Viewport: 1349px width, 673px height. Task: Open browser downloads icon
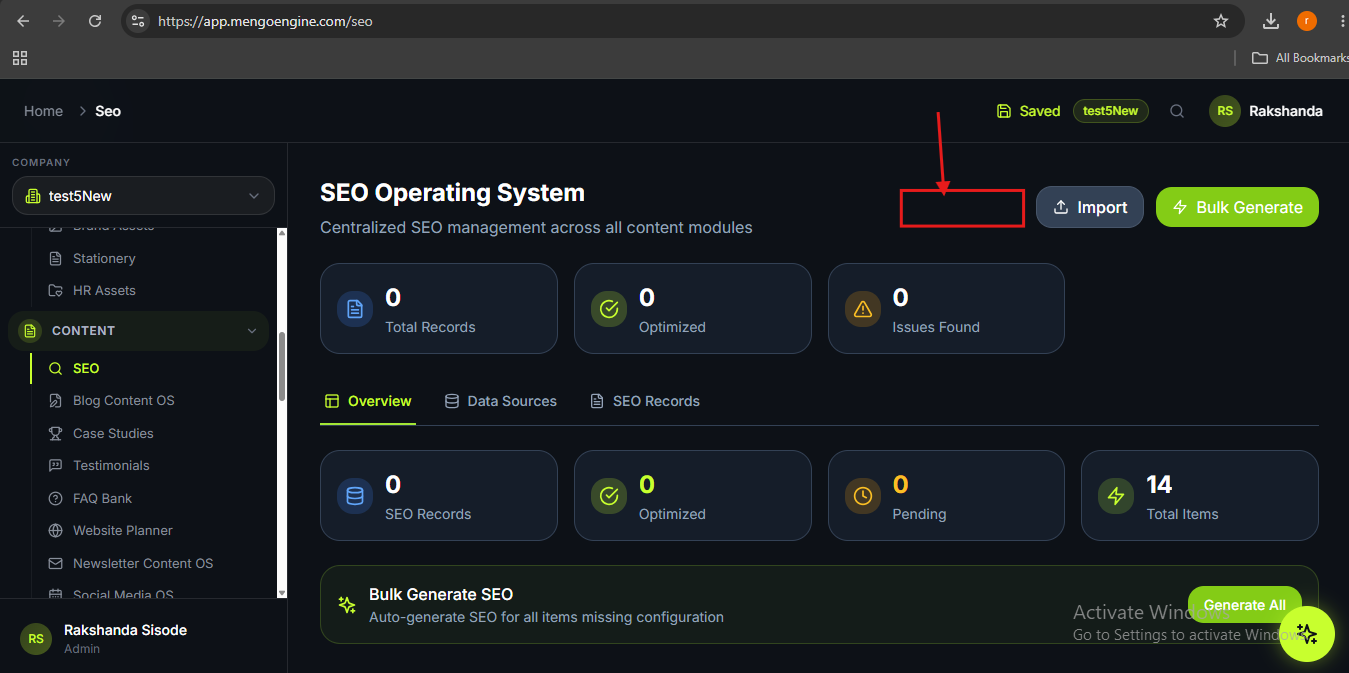coord(1271,20)
